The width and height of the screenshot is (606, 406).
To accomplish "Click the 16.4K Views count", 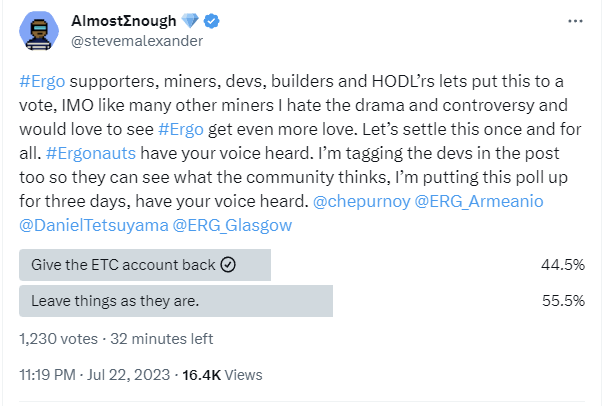I will [222, 375].
